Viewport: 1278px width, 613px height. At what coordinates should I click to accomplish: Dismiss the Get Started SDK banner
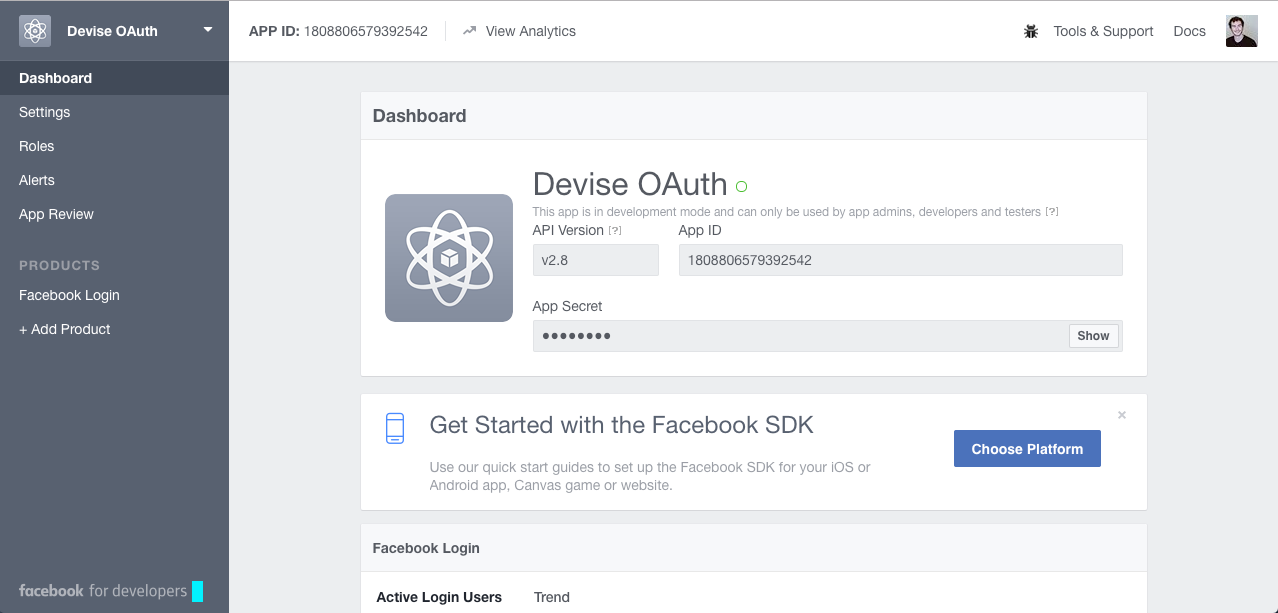[x=1121, y=414]
